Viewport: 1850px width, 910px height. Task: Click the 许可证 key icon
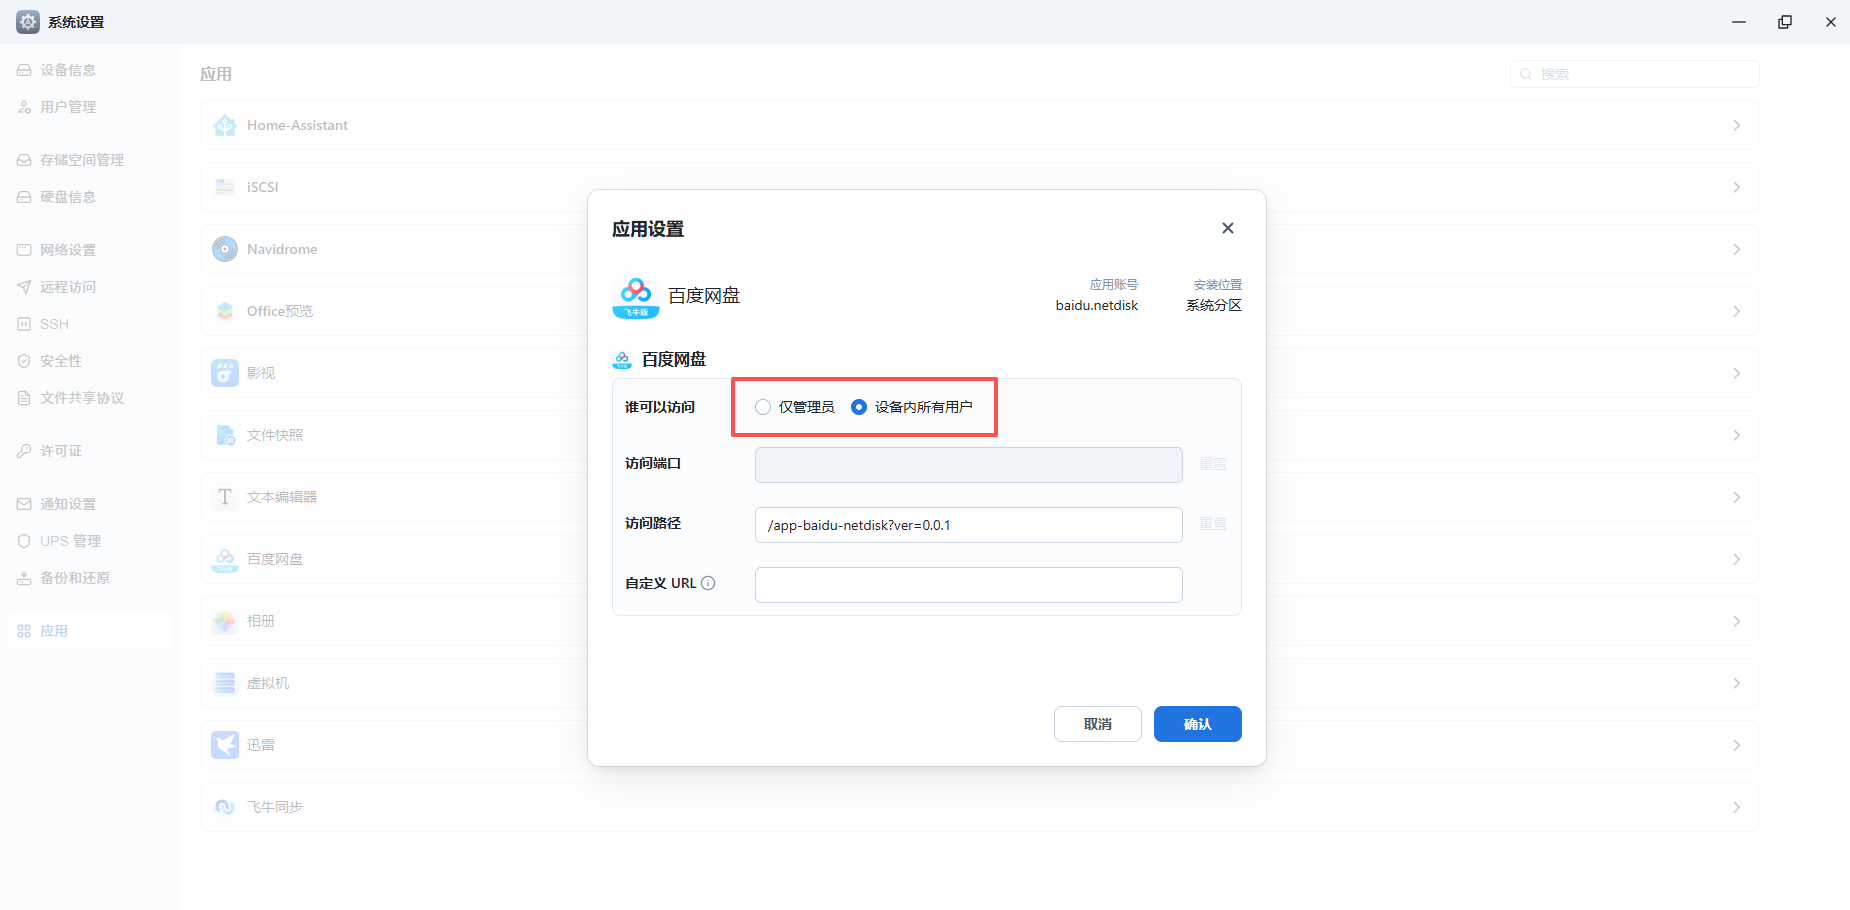pos(24,451)
